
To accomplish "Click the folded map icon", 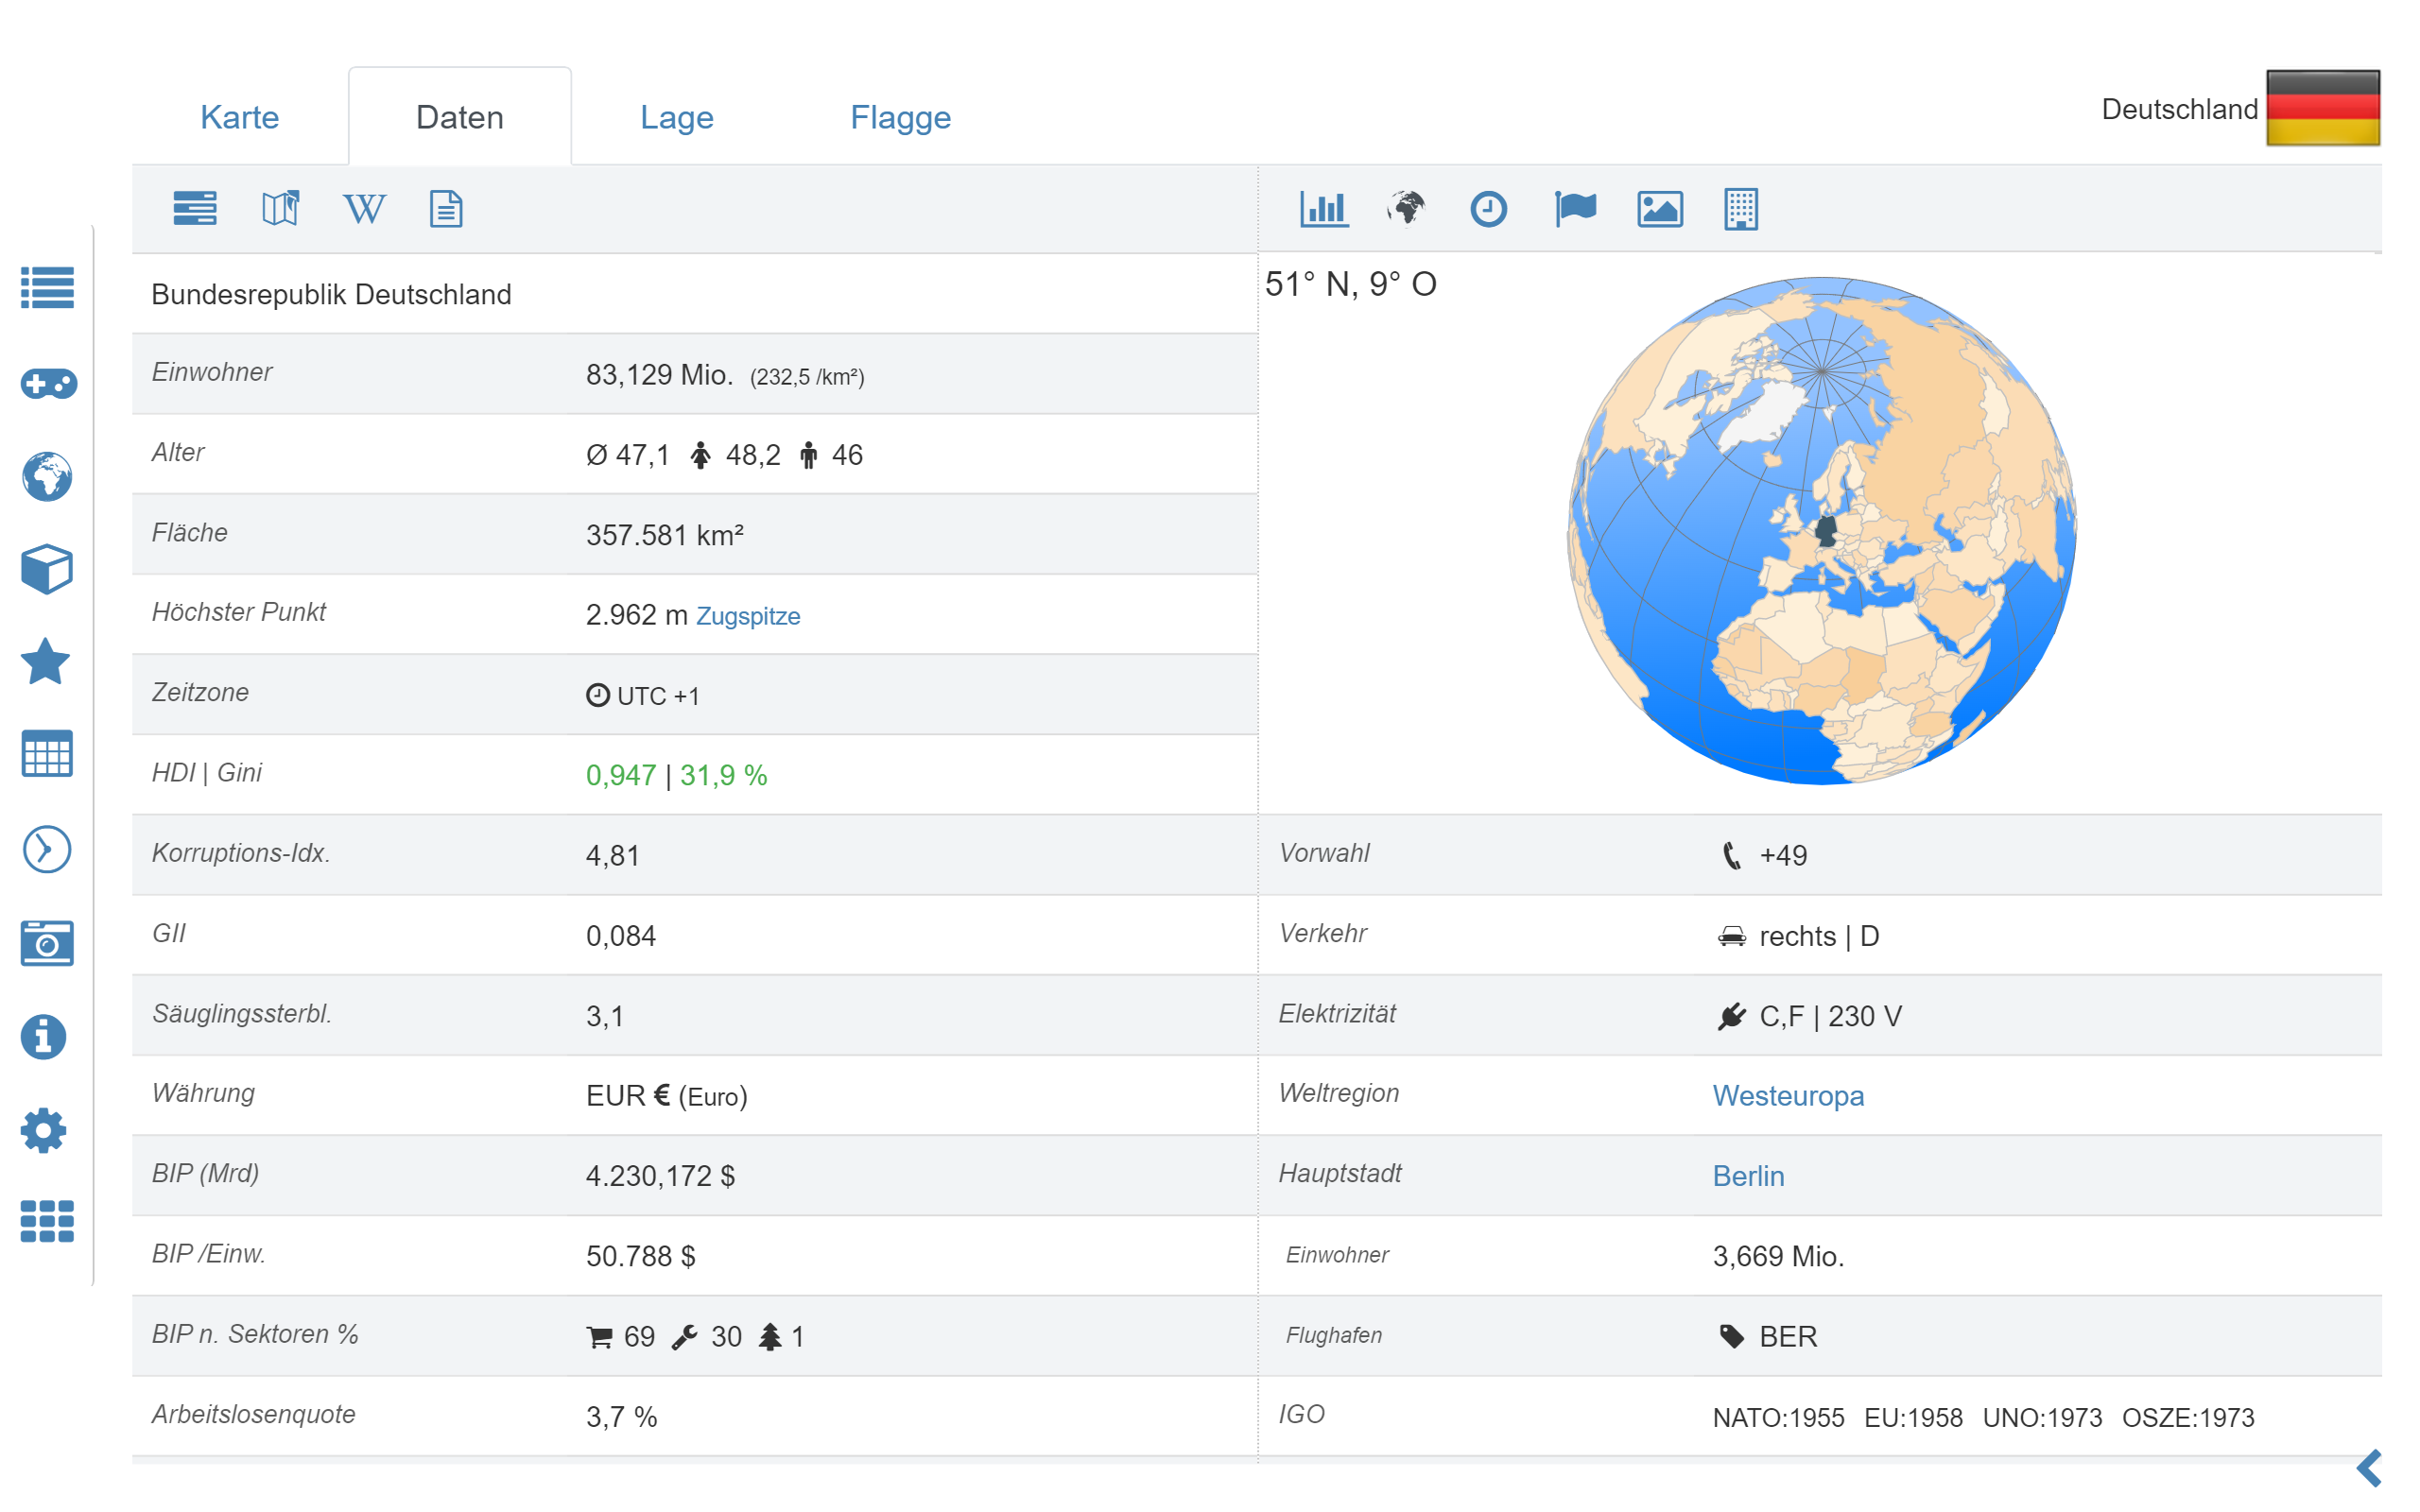I will pos(280,209).
